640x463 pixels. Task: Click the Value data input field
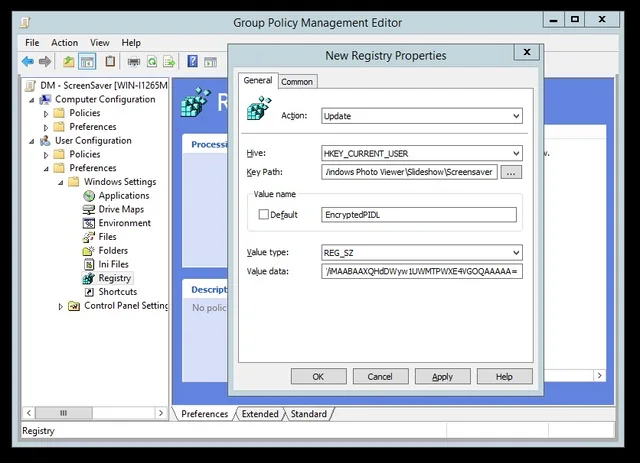422,271
